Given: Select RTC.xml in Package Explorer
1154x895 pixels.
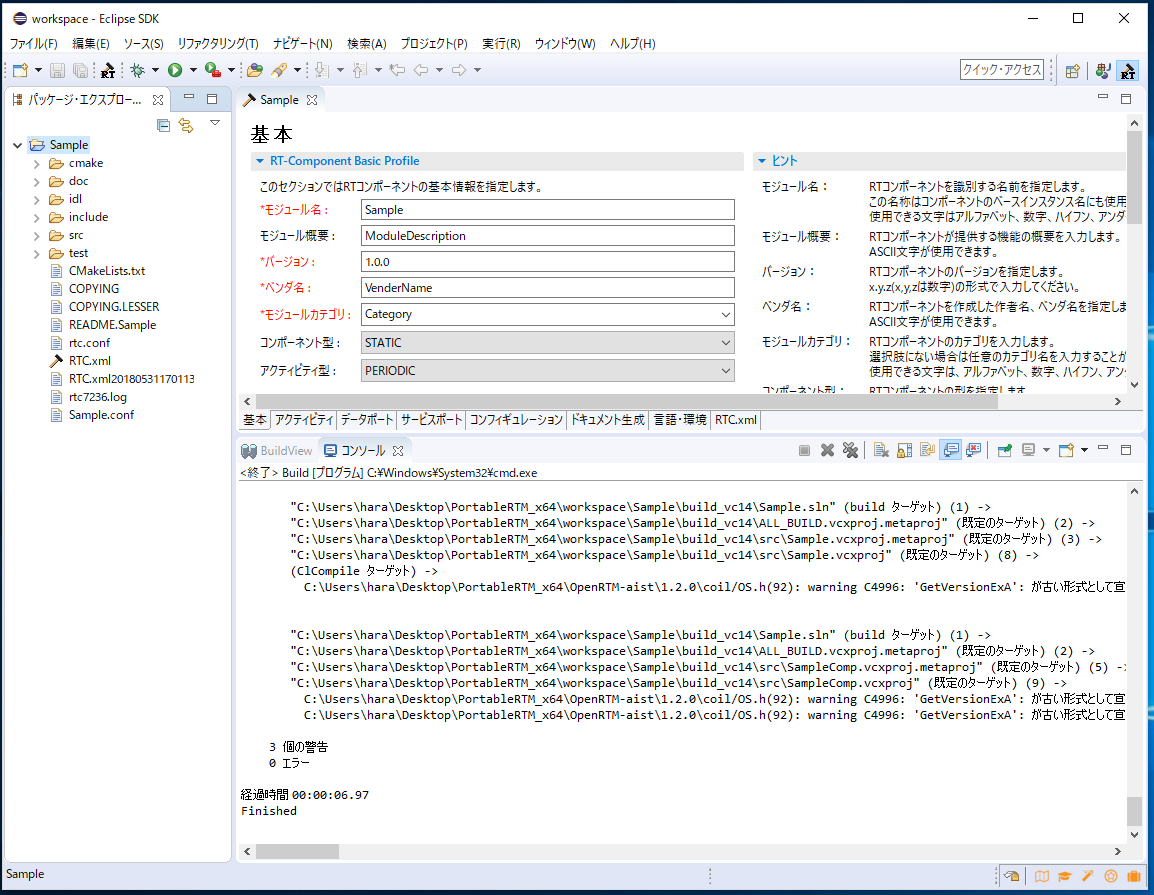Looking at the screenshot, I should (90, 361).
